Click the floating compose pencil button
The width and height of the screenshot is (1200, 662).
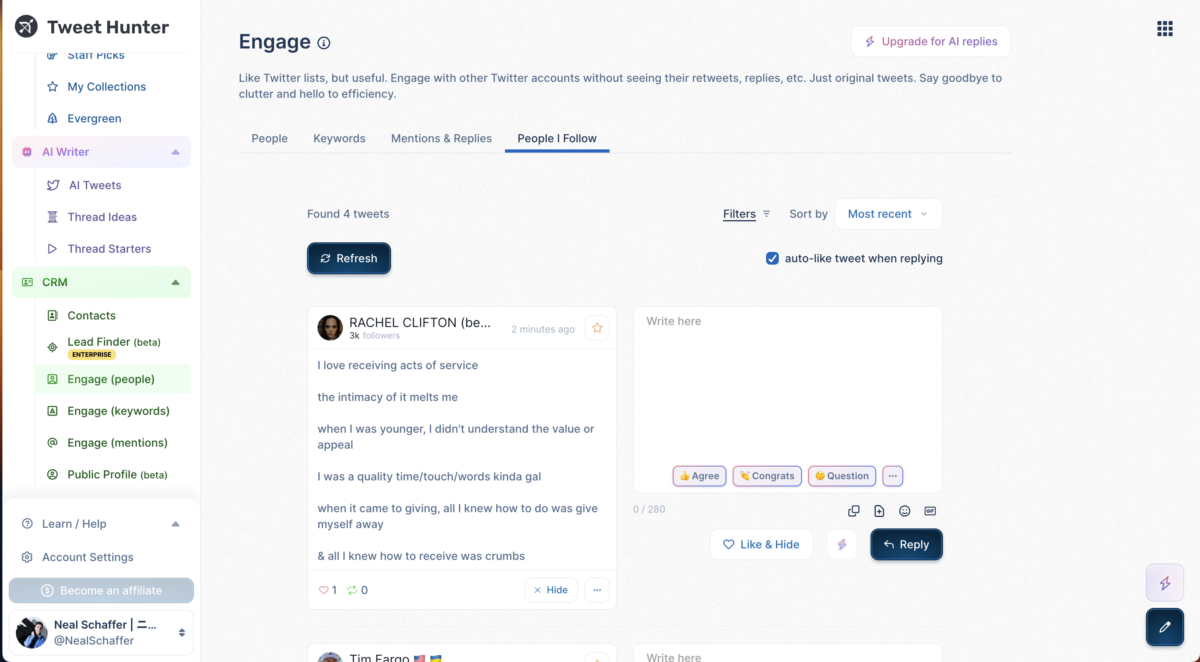(1165, 627)
